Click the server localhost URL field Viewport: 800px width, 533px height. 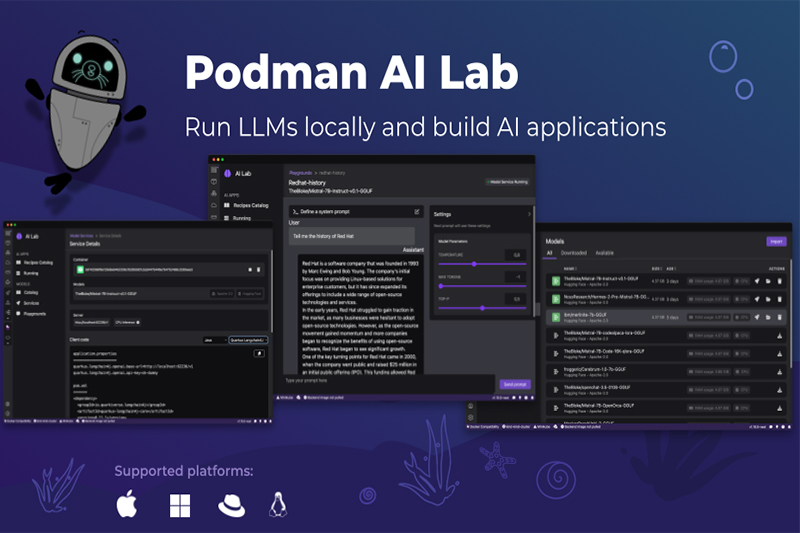91,322
